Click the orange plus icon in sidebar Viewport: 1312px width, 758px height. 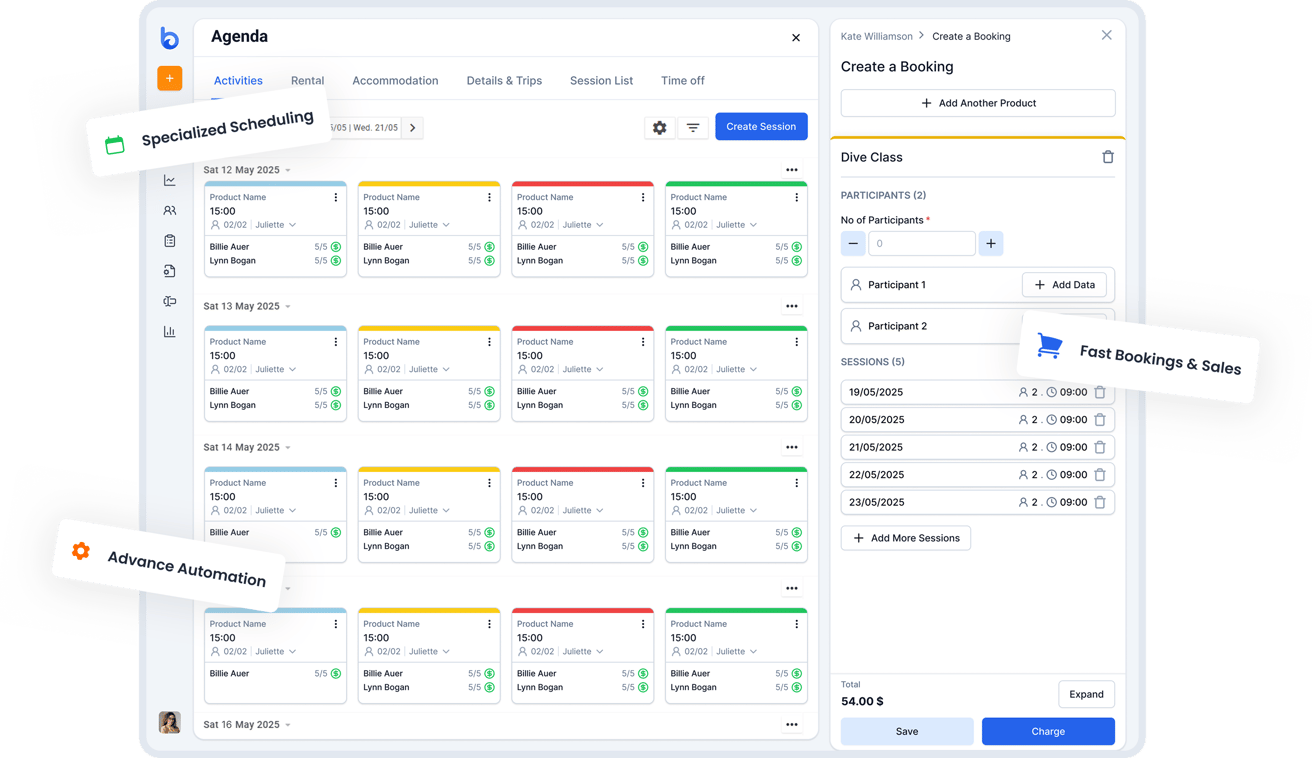169,78
